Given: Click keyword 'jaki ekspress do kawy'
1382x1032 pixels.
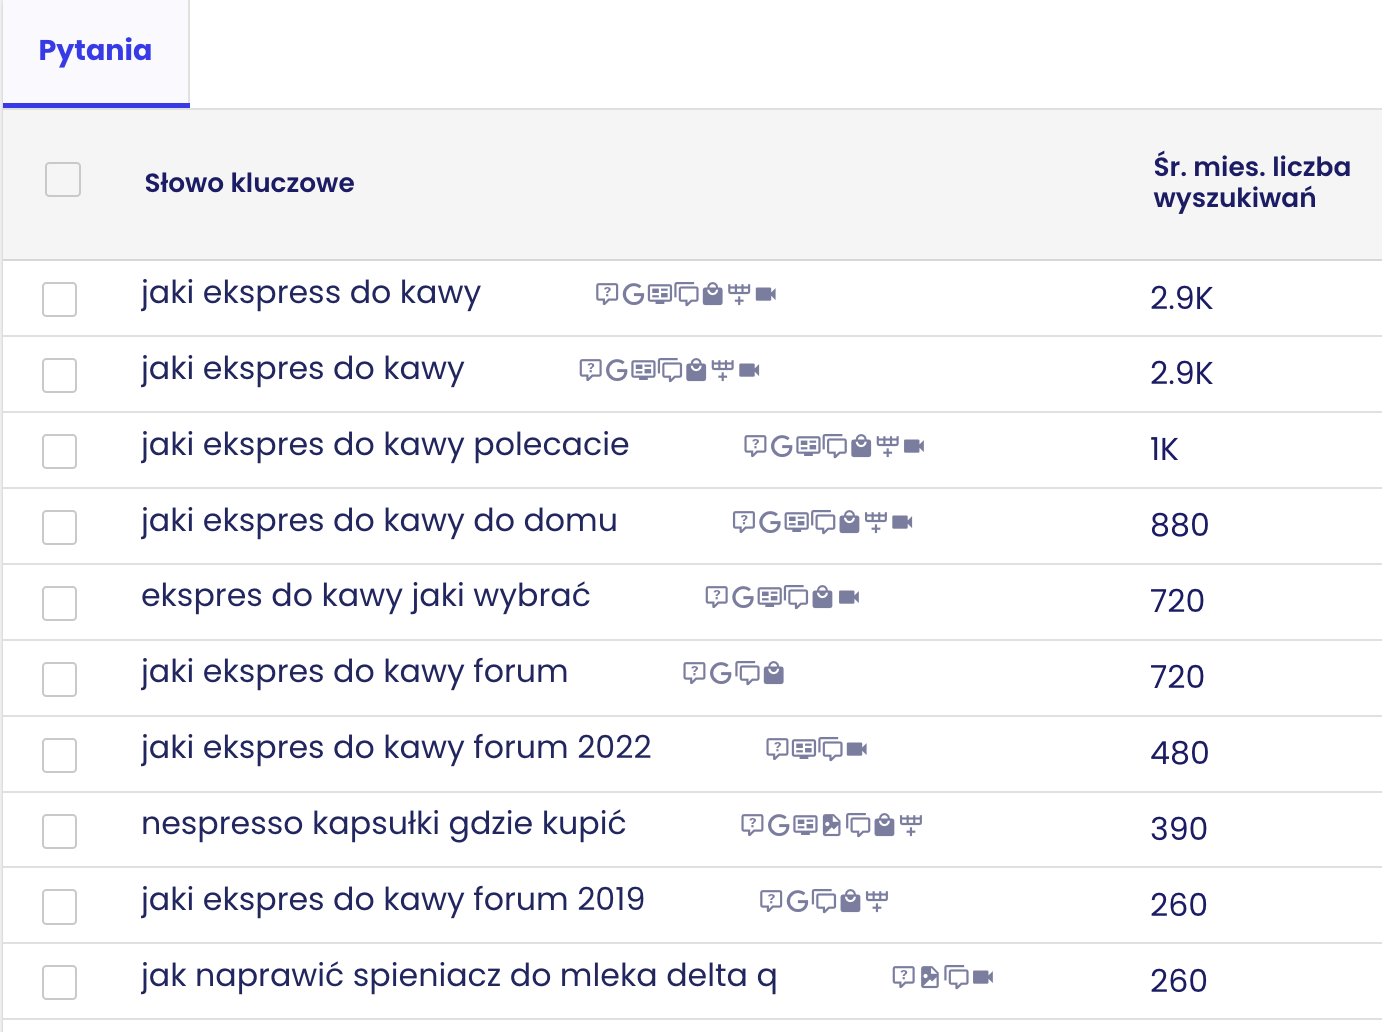Looking at the screenshot, I should [x=311, y=293].
